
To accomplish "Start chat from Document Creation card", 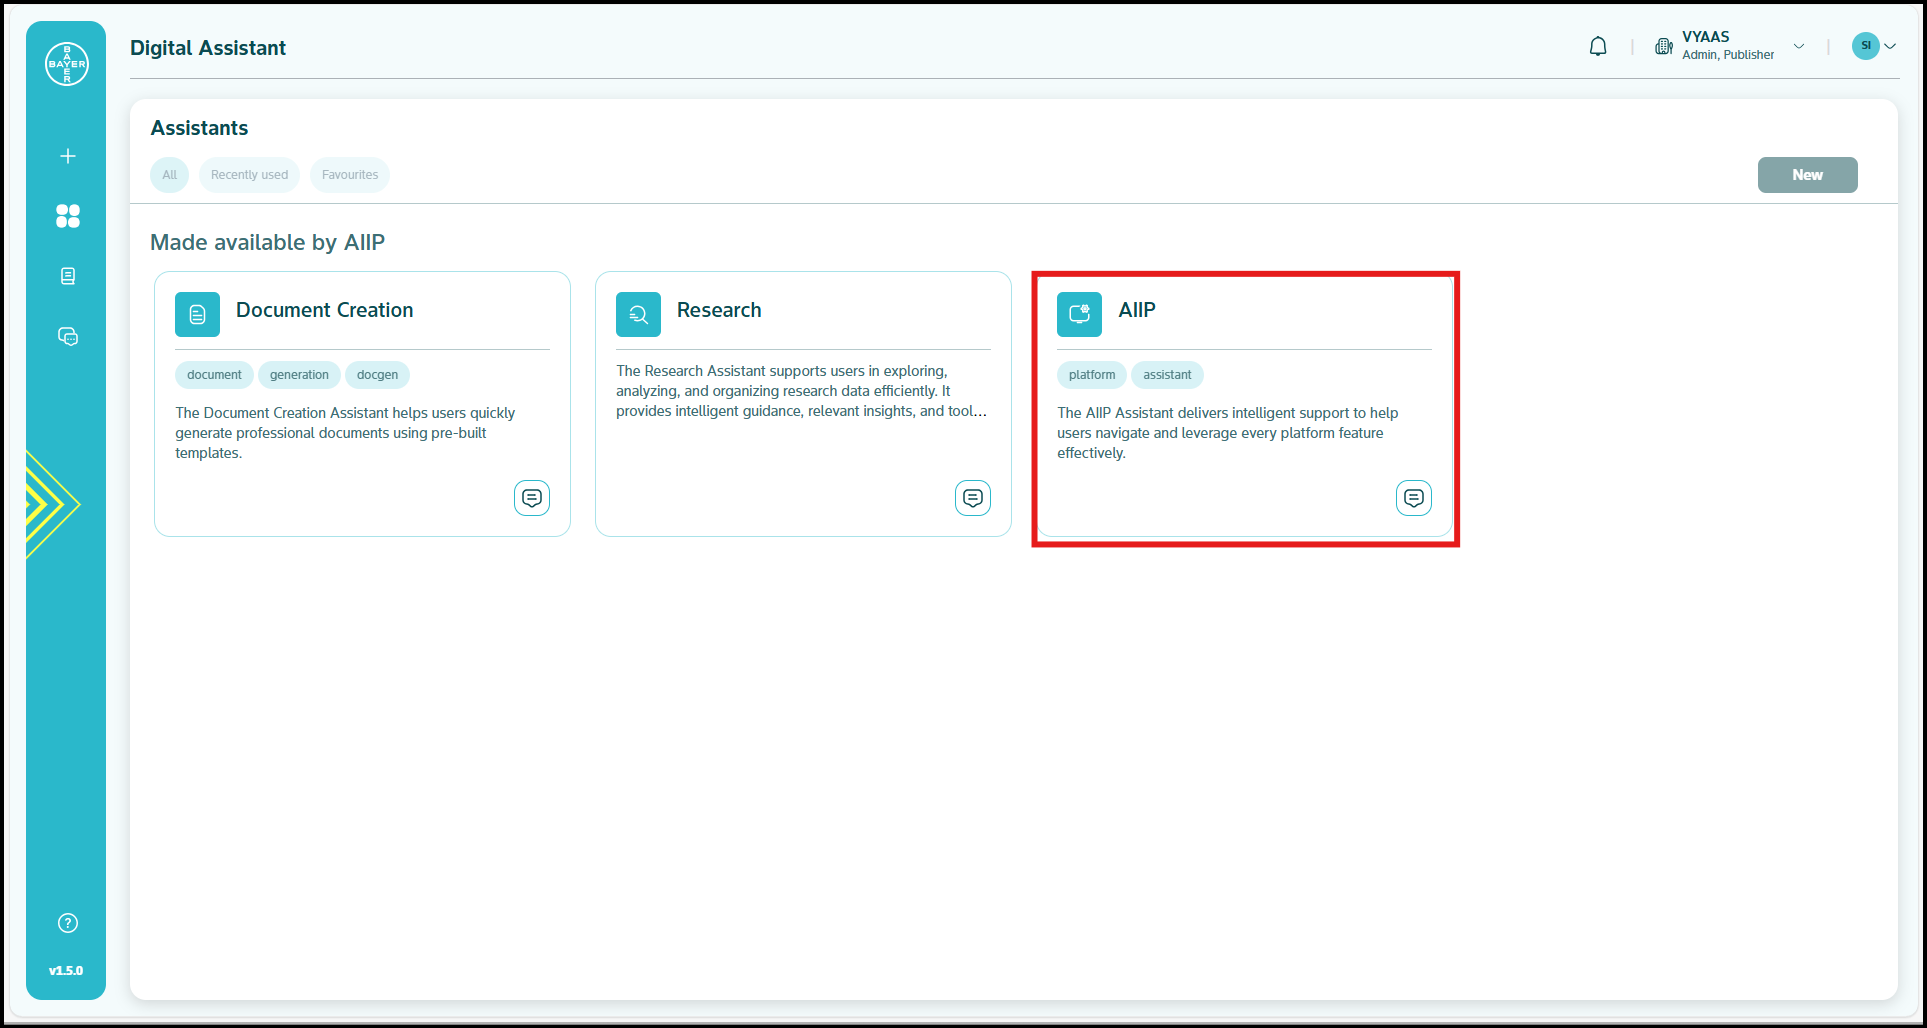I will (532, 497).
